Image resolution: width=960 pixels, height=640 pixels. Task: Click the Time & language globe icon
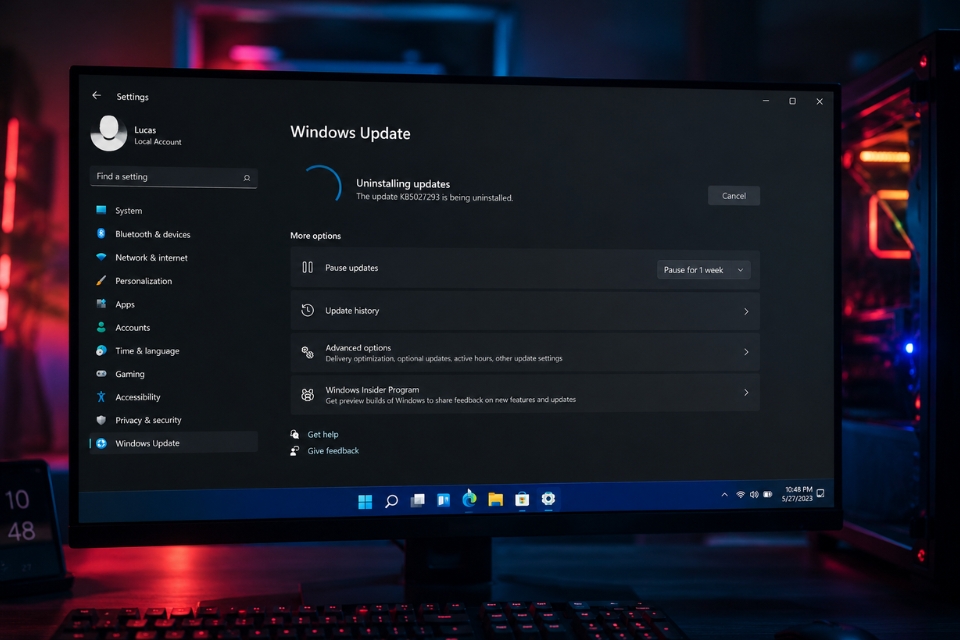102,350
